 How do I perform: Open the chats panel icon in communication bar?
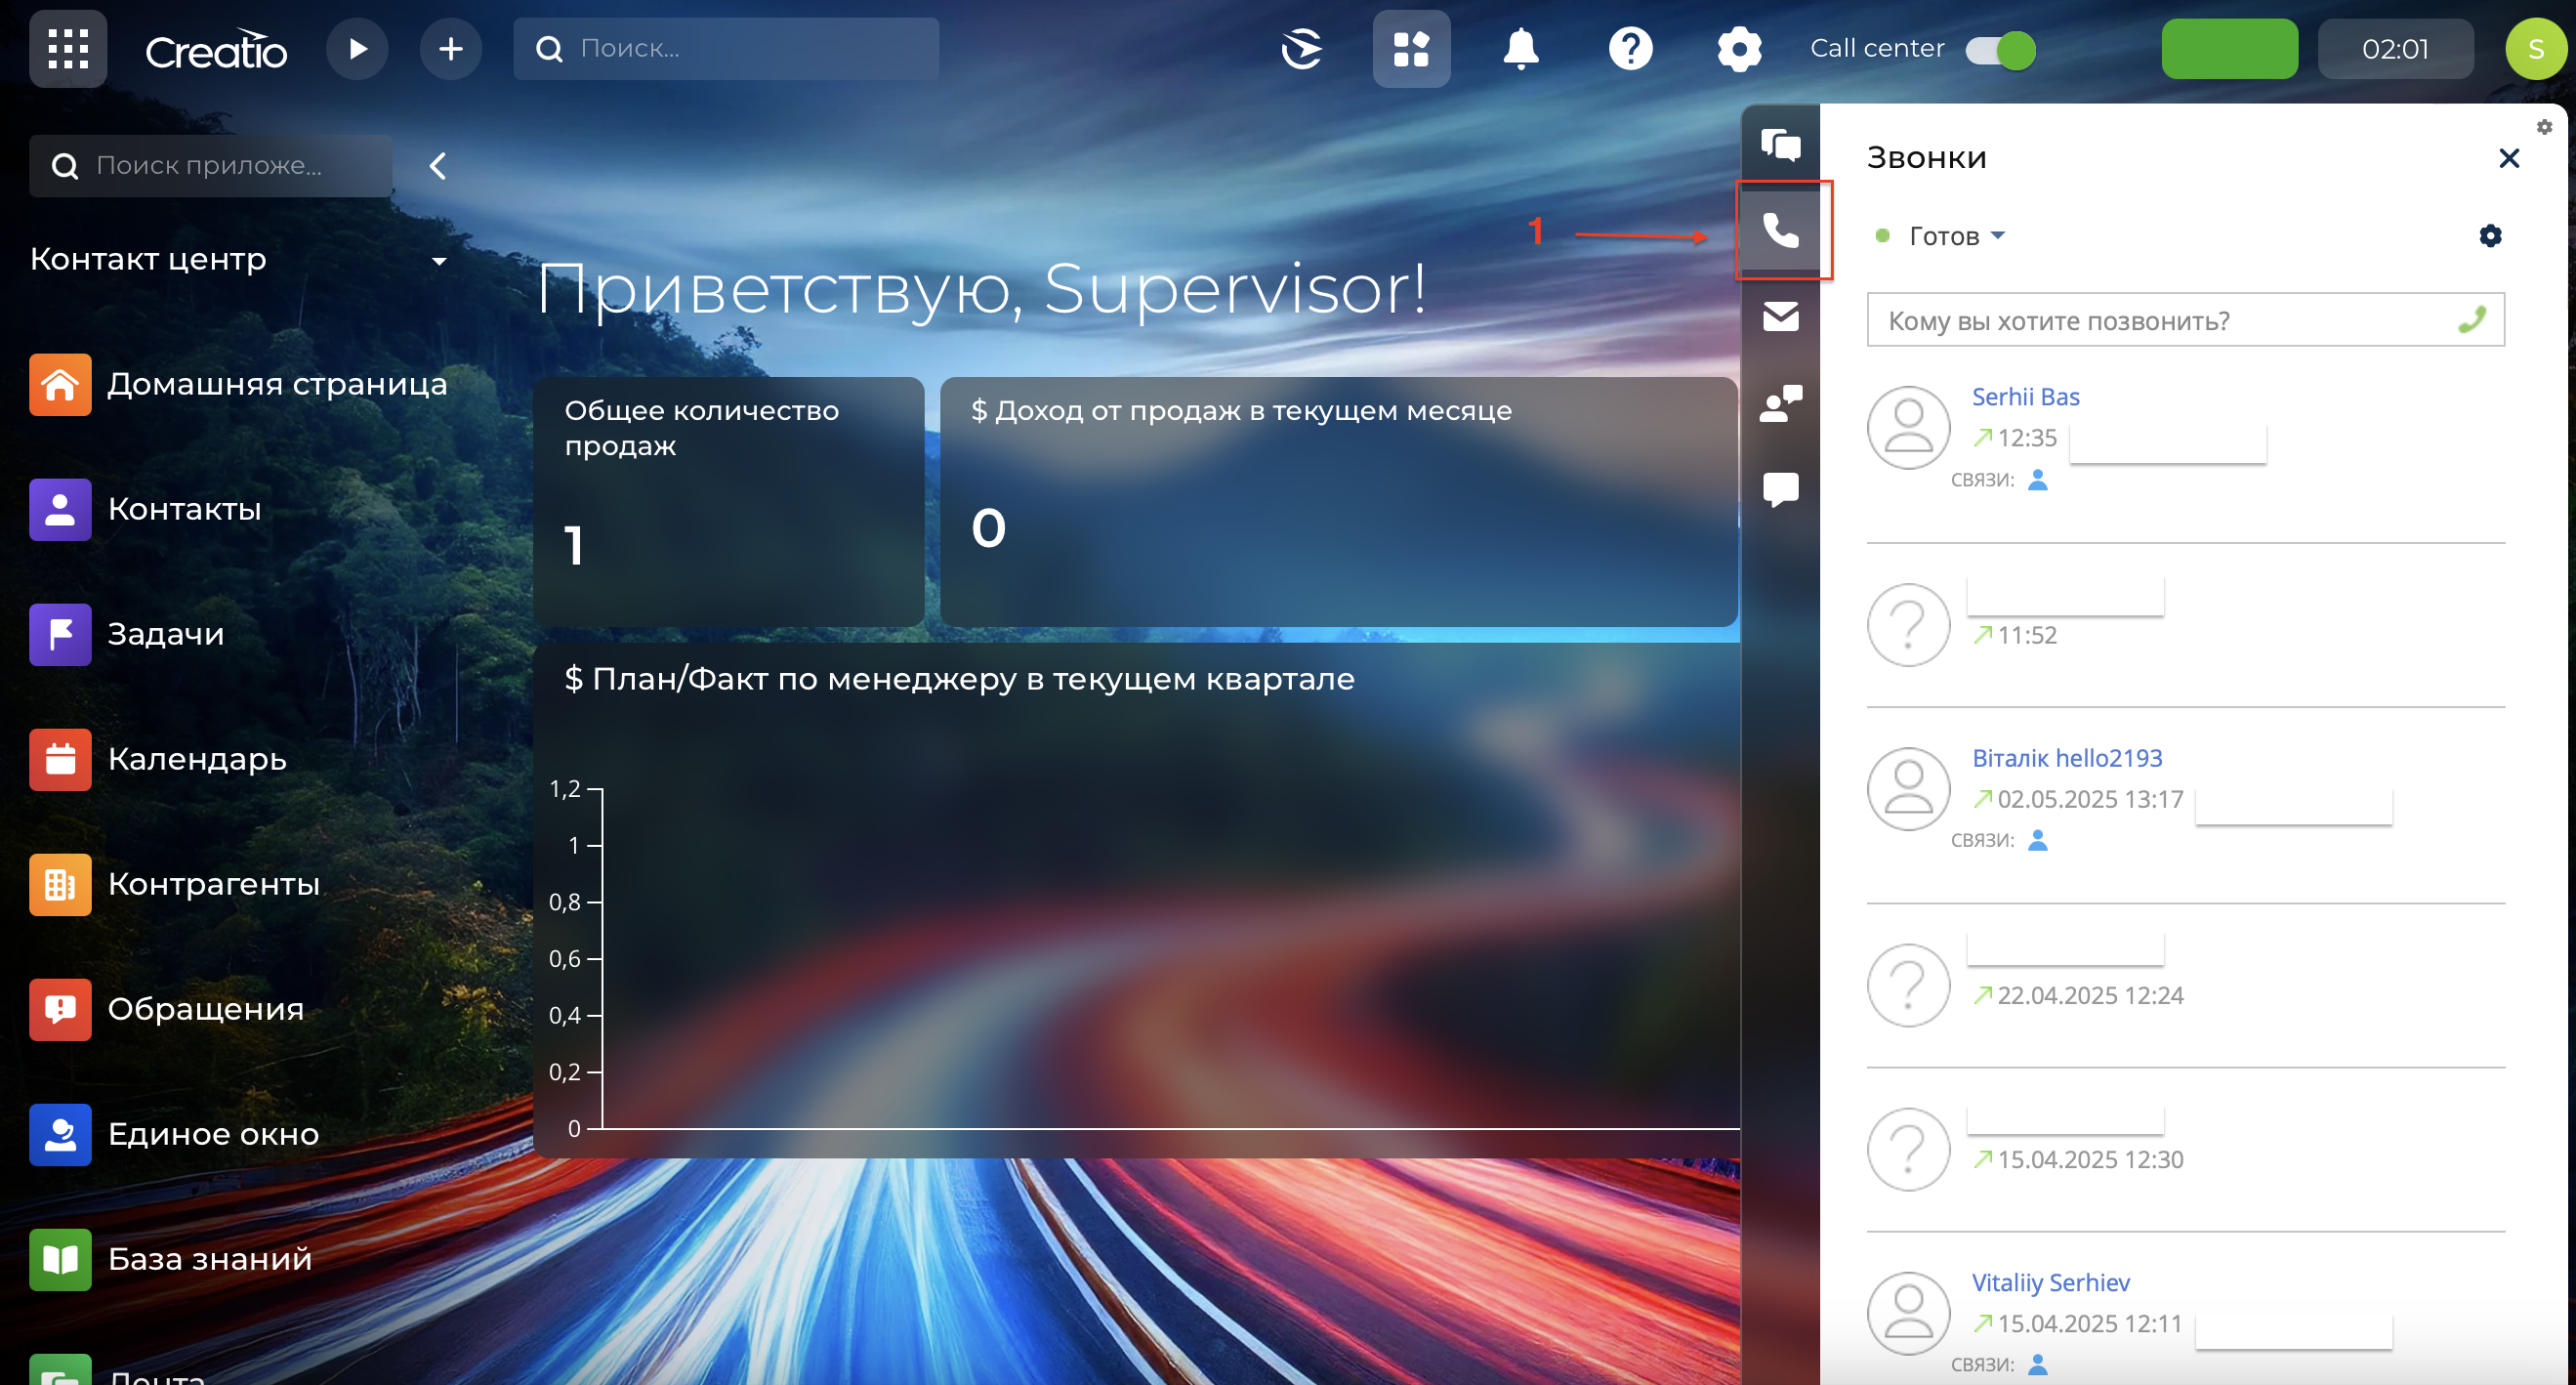pos(1780,145)
